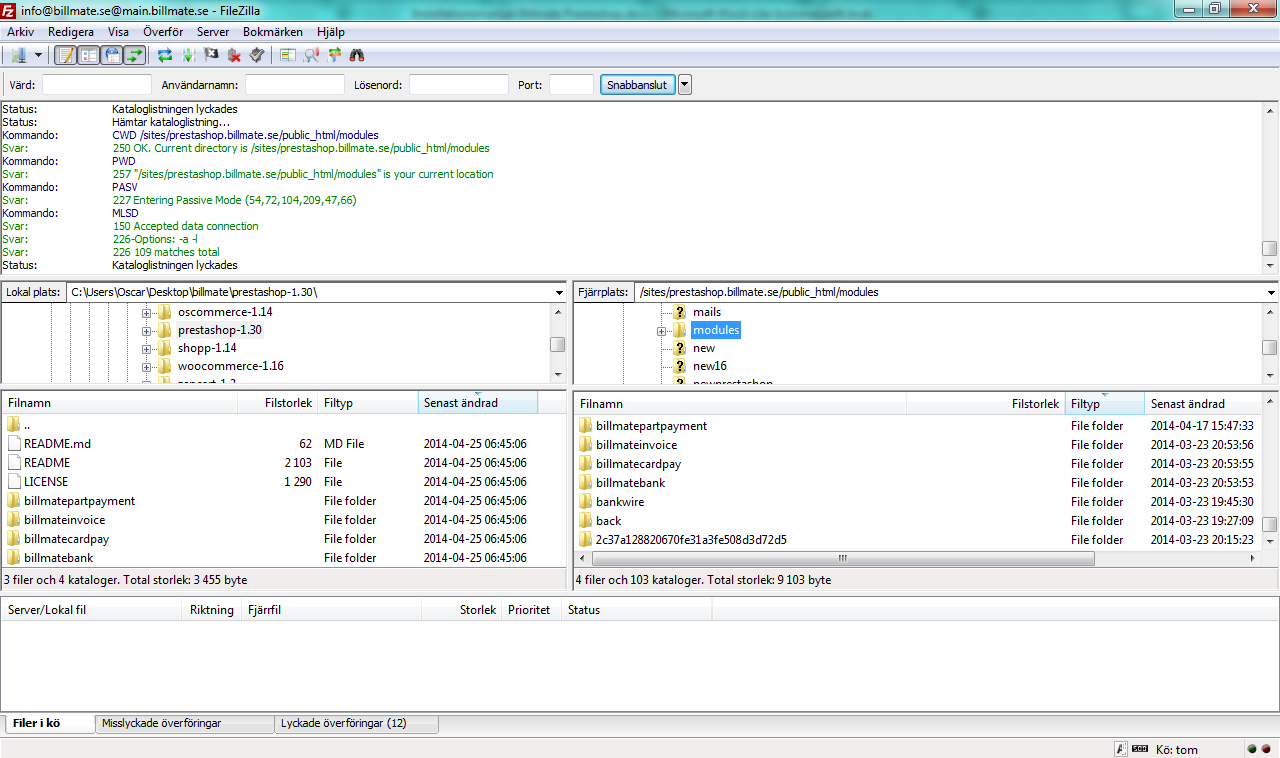Click the message log scrollbar thumb
The image size is (1280, 758).
1270,248
